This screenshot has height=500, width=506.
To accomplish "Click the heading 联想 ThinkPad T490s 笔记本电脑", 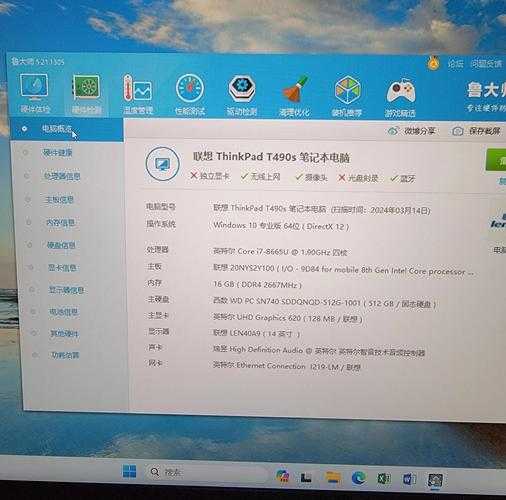I will click(x=271, y=157).
